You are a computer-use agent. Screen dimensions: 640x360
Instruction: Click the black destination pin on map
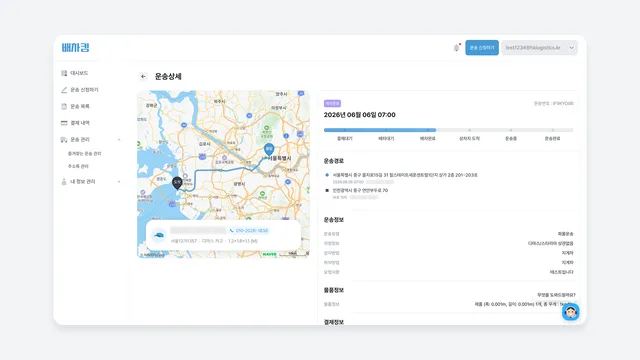[x=177, y=183]
